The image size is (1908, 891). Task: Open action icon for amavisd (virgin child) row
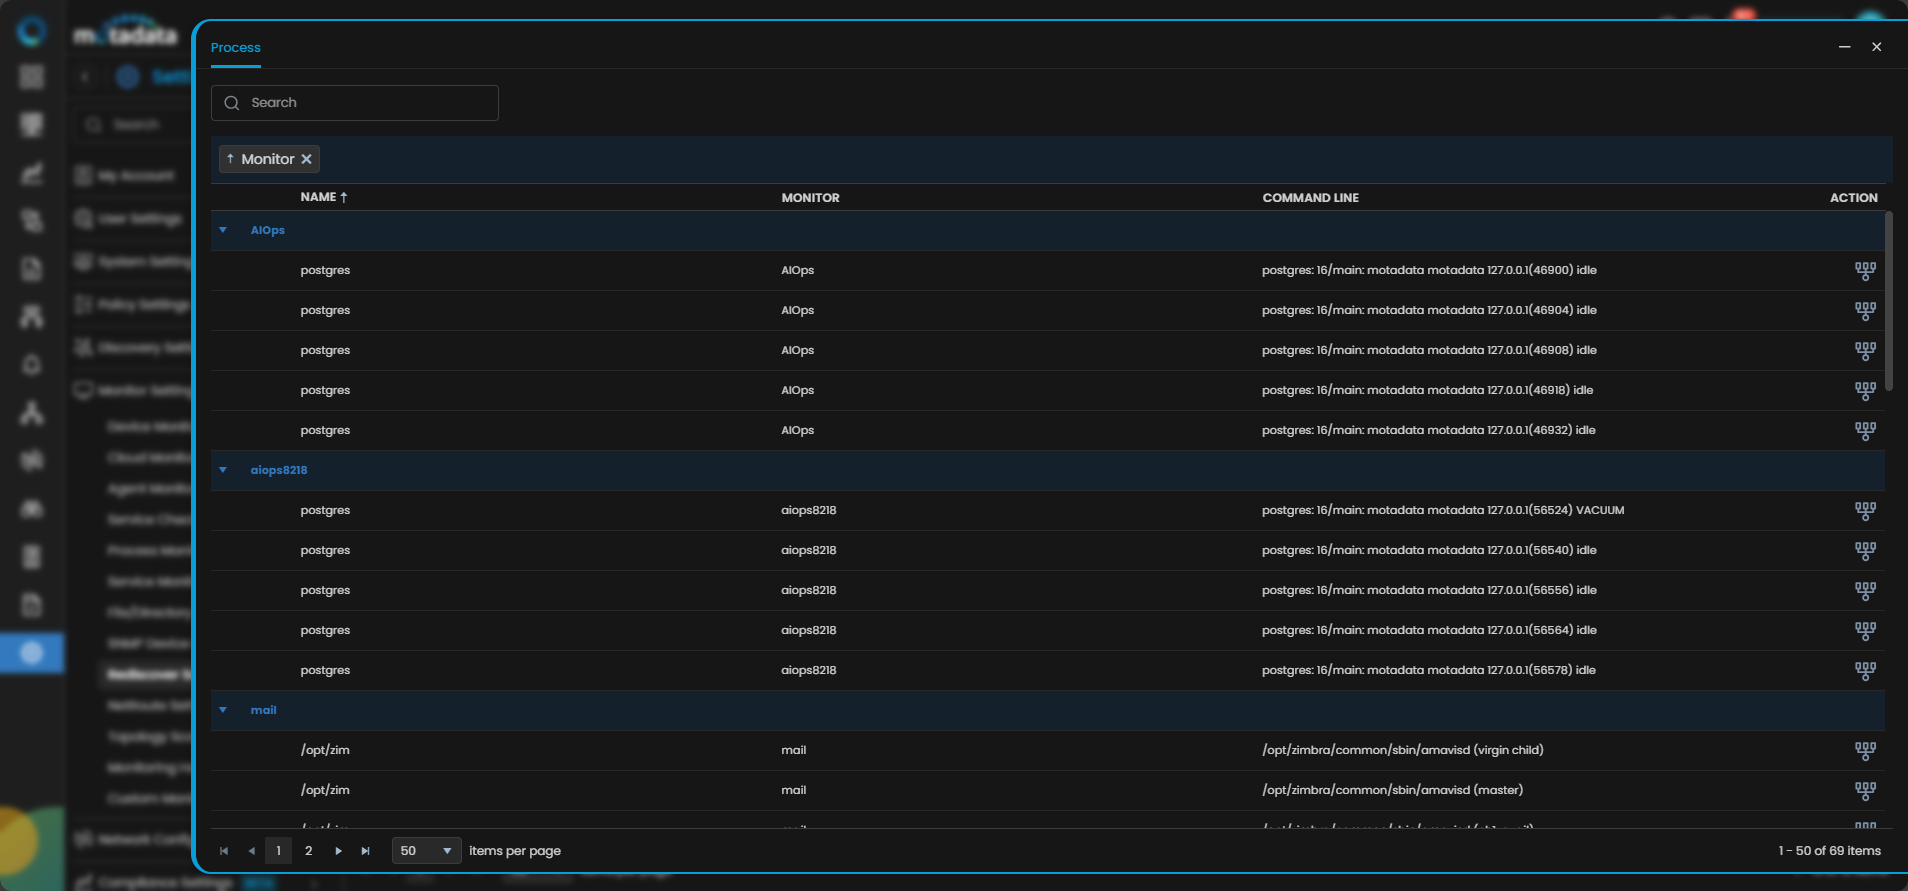1865,750
